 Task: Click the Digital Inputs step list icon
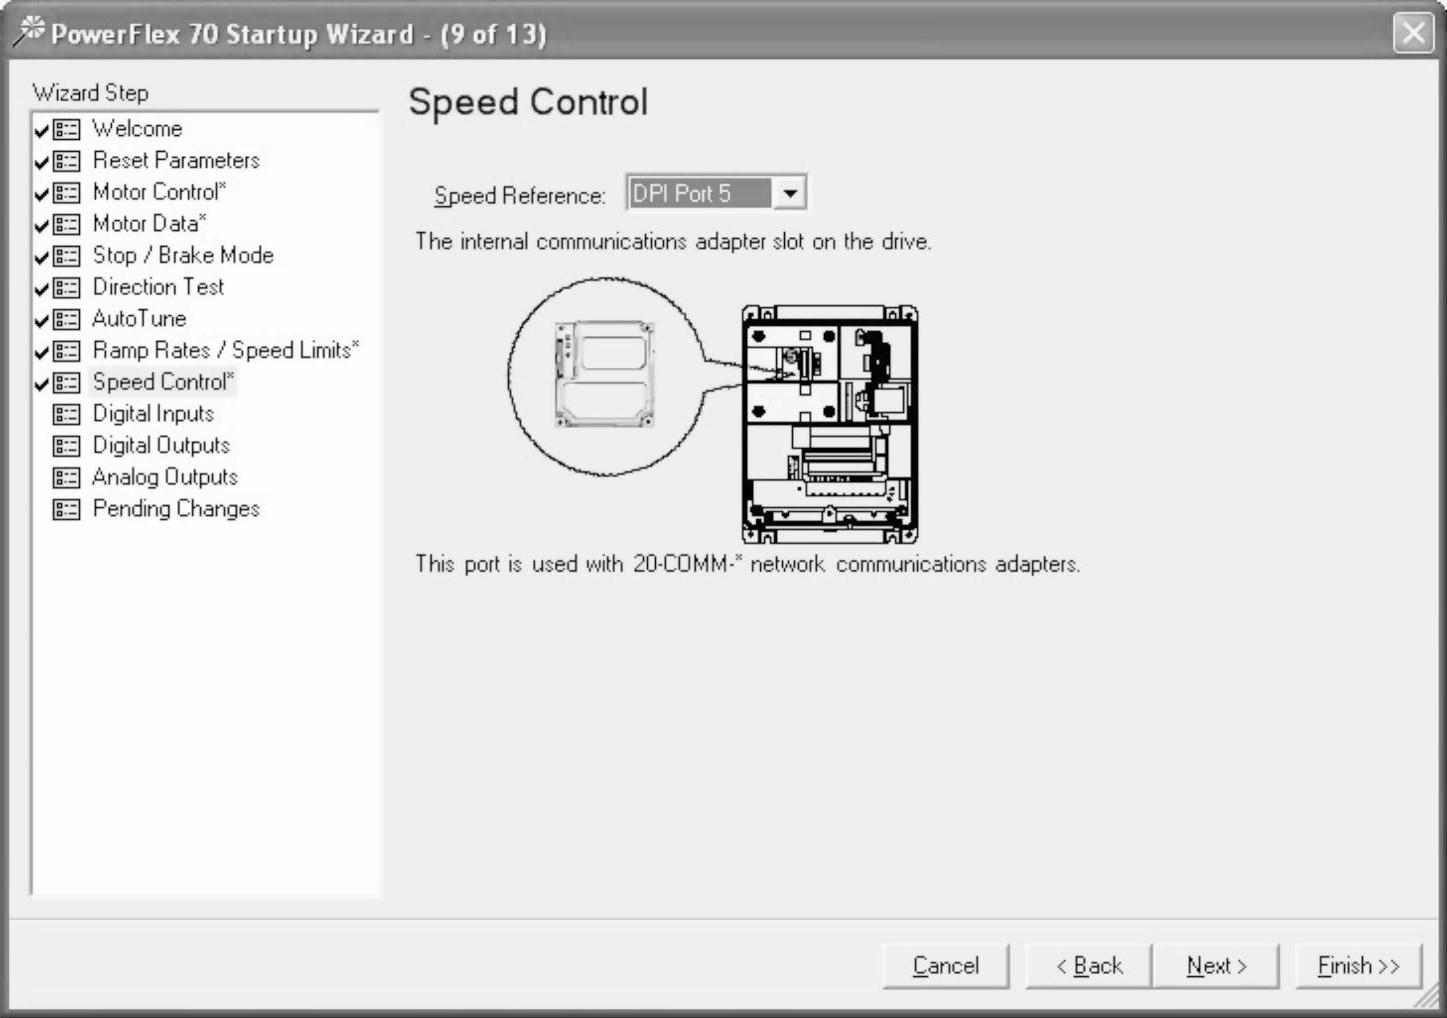coord(67,415)
